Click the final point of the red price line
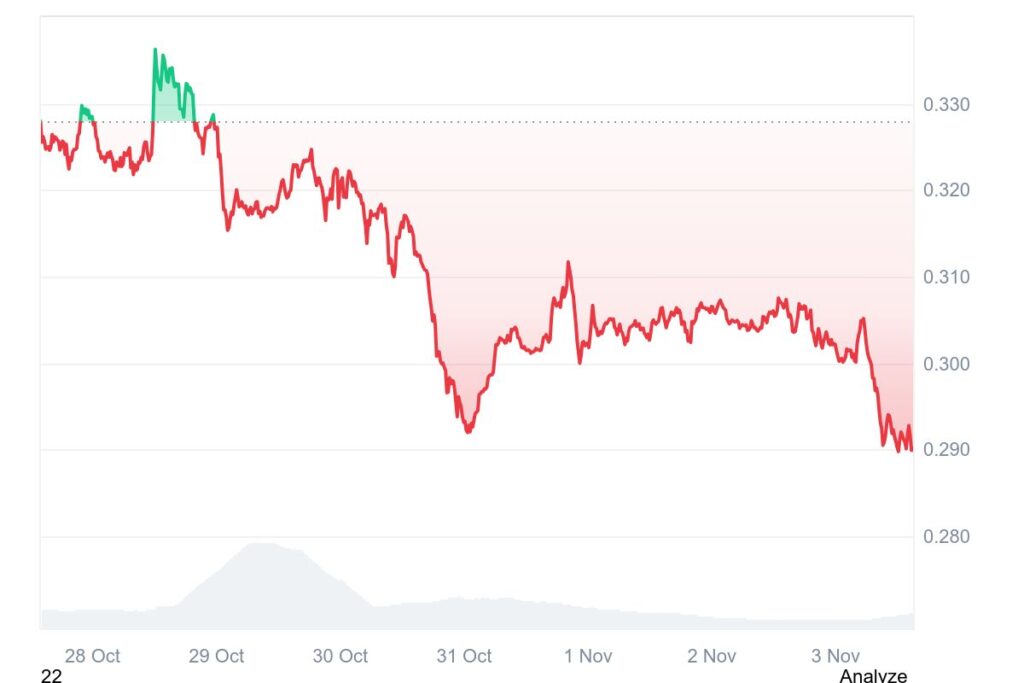Viewport: 1024px width, 683px height. (911, 449)
